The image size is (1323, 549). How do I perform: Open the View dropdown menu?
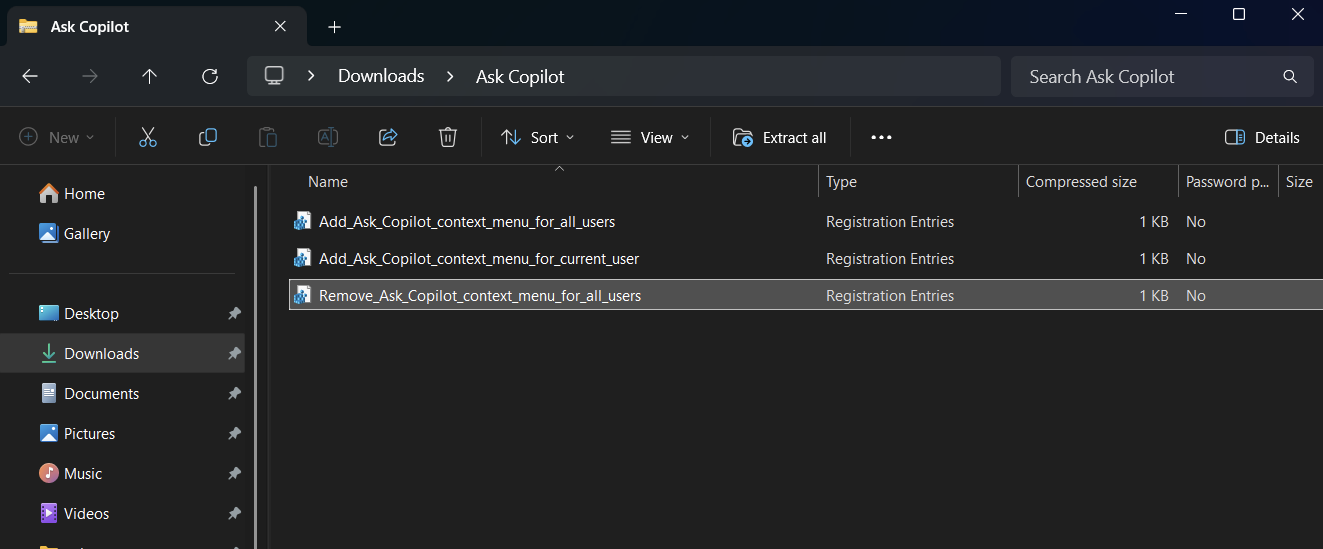click(x=650, y=137)
